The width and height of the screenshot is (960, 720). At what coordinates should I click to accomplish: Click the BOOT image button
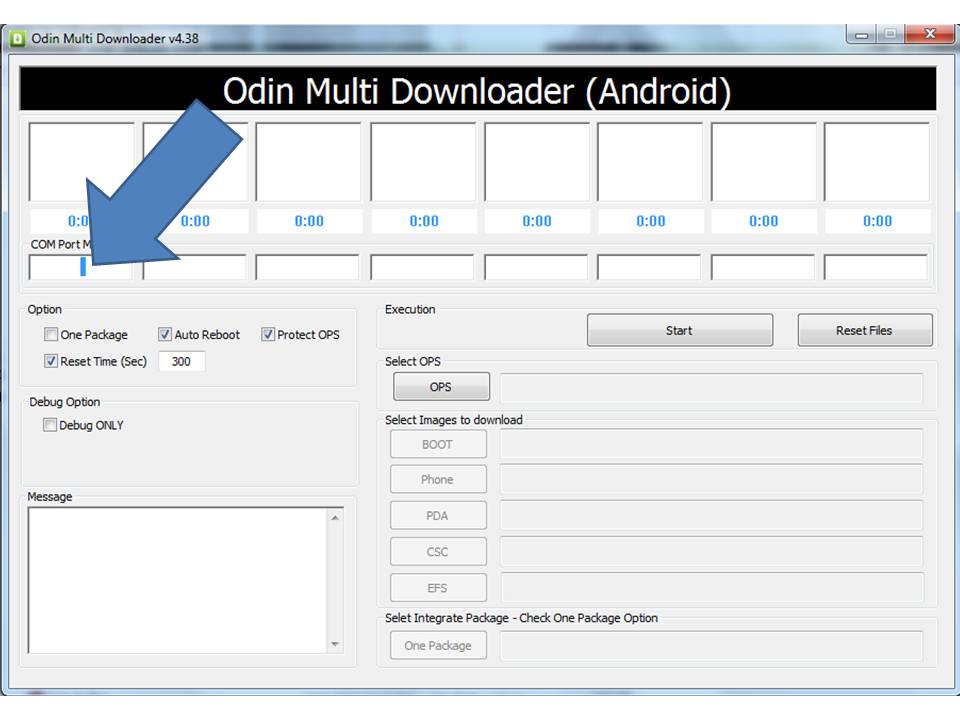coord(438,444)
